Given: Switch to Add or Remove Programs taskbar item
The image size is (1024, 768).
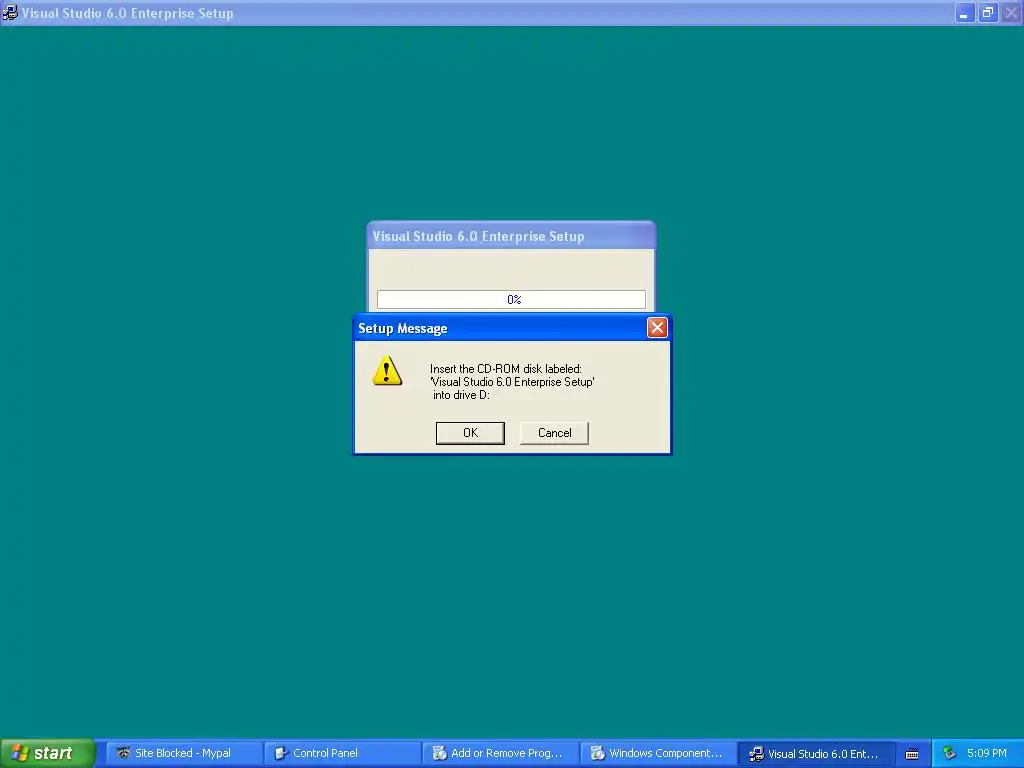Looking at the screenshot, I should [500, 753].
